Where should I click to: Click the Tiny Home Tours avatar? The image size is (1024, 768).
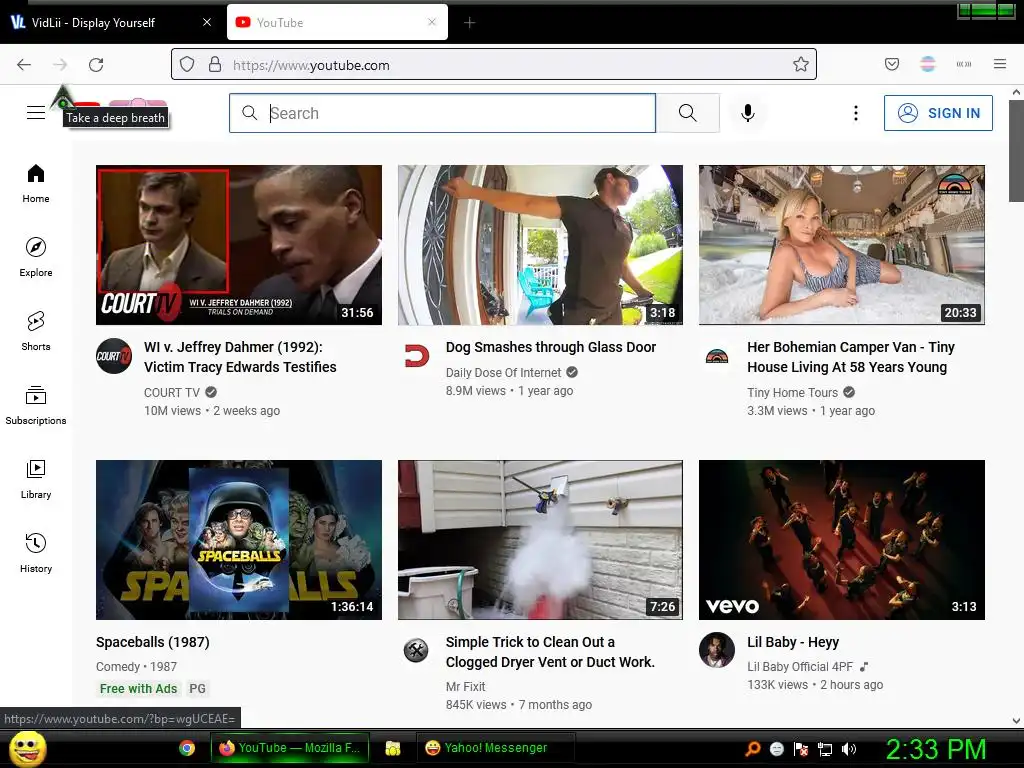[x=717, y=356]
